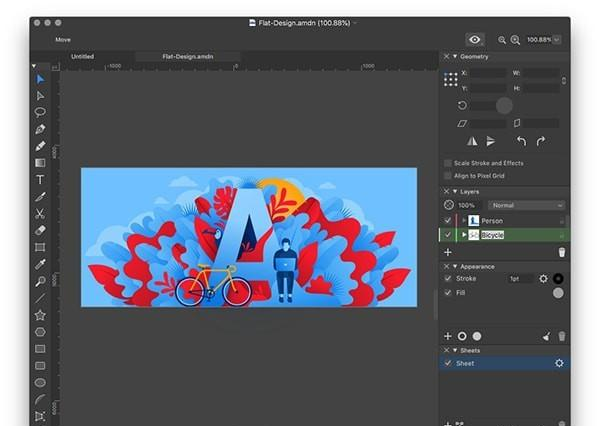Add a new layer with plus button
The width and height of the screenshot is (600, 426).
(x=447, y=253)
